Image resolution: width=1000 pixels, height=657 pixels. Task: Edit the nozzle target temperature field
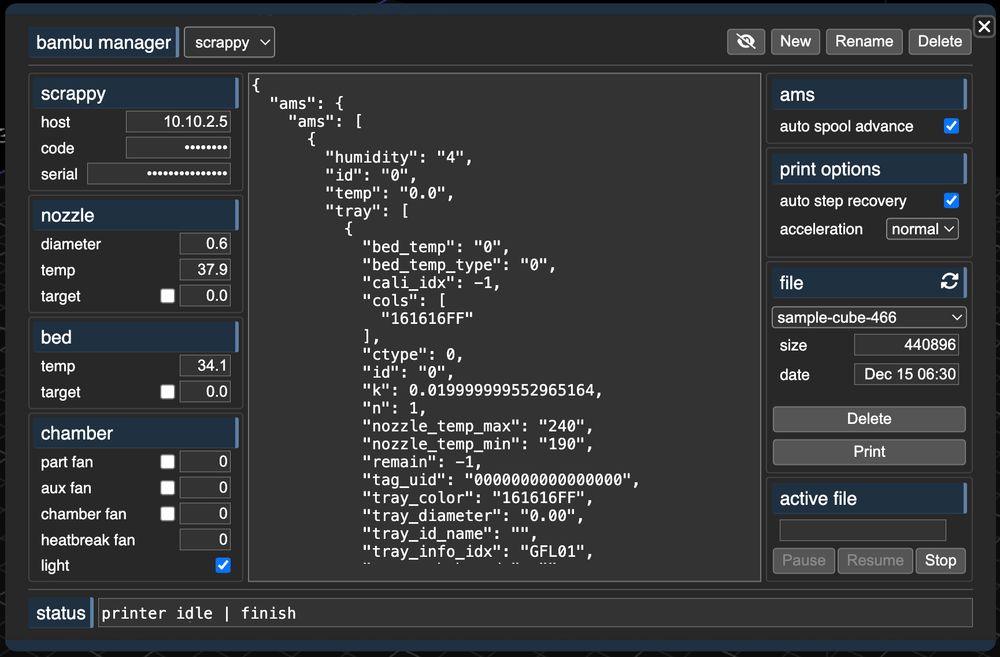(205, 295)
